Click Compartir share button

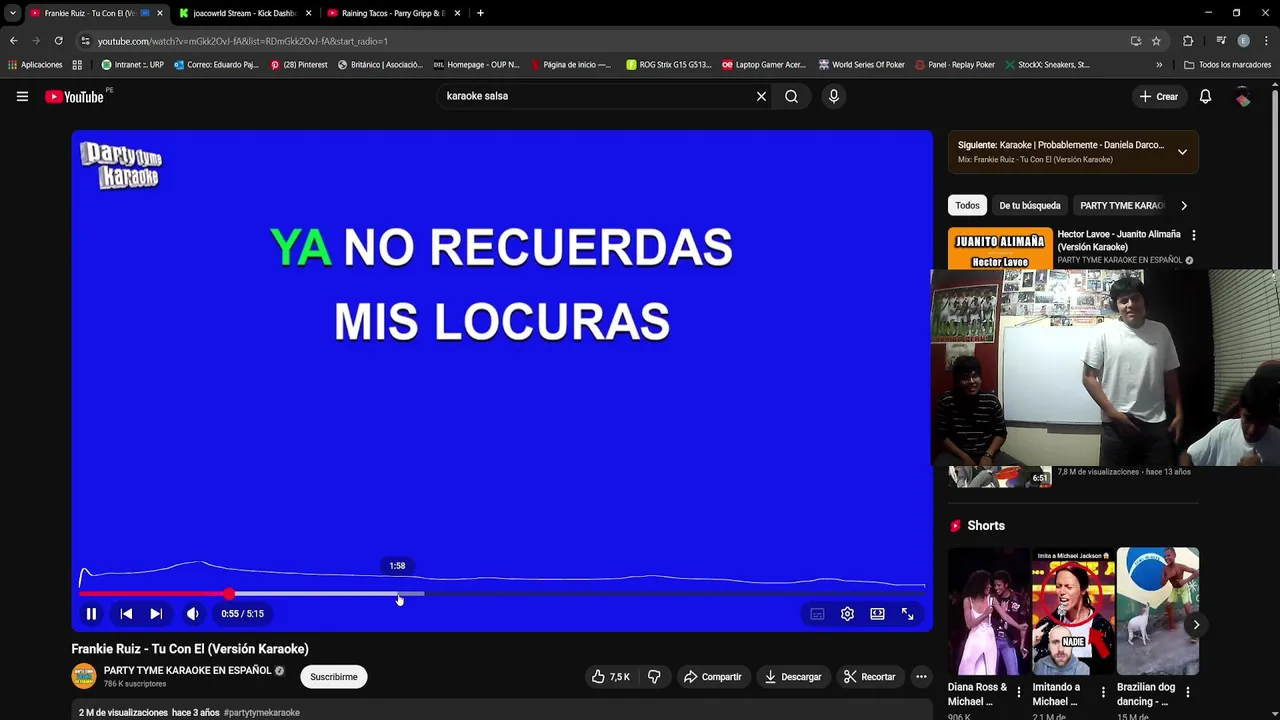click(x=712, y=677)
